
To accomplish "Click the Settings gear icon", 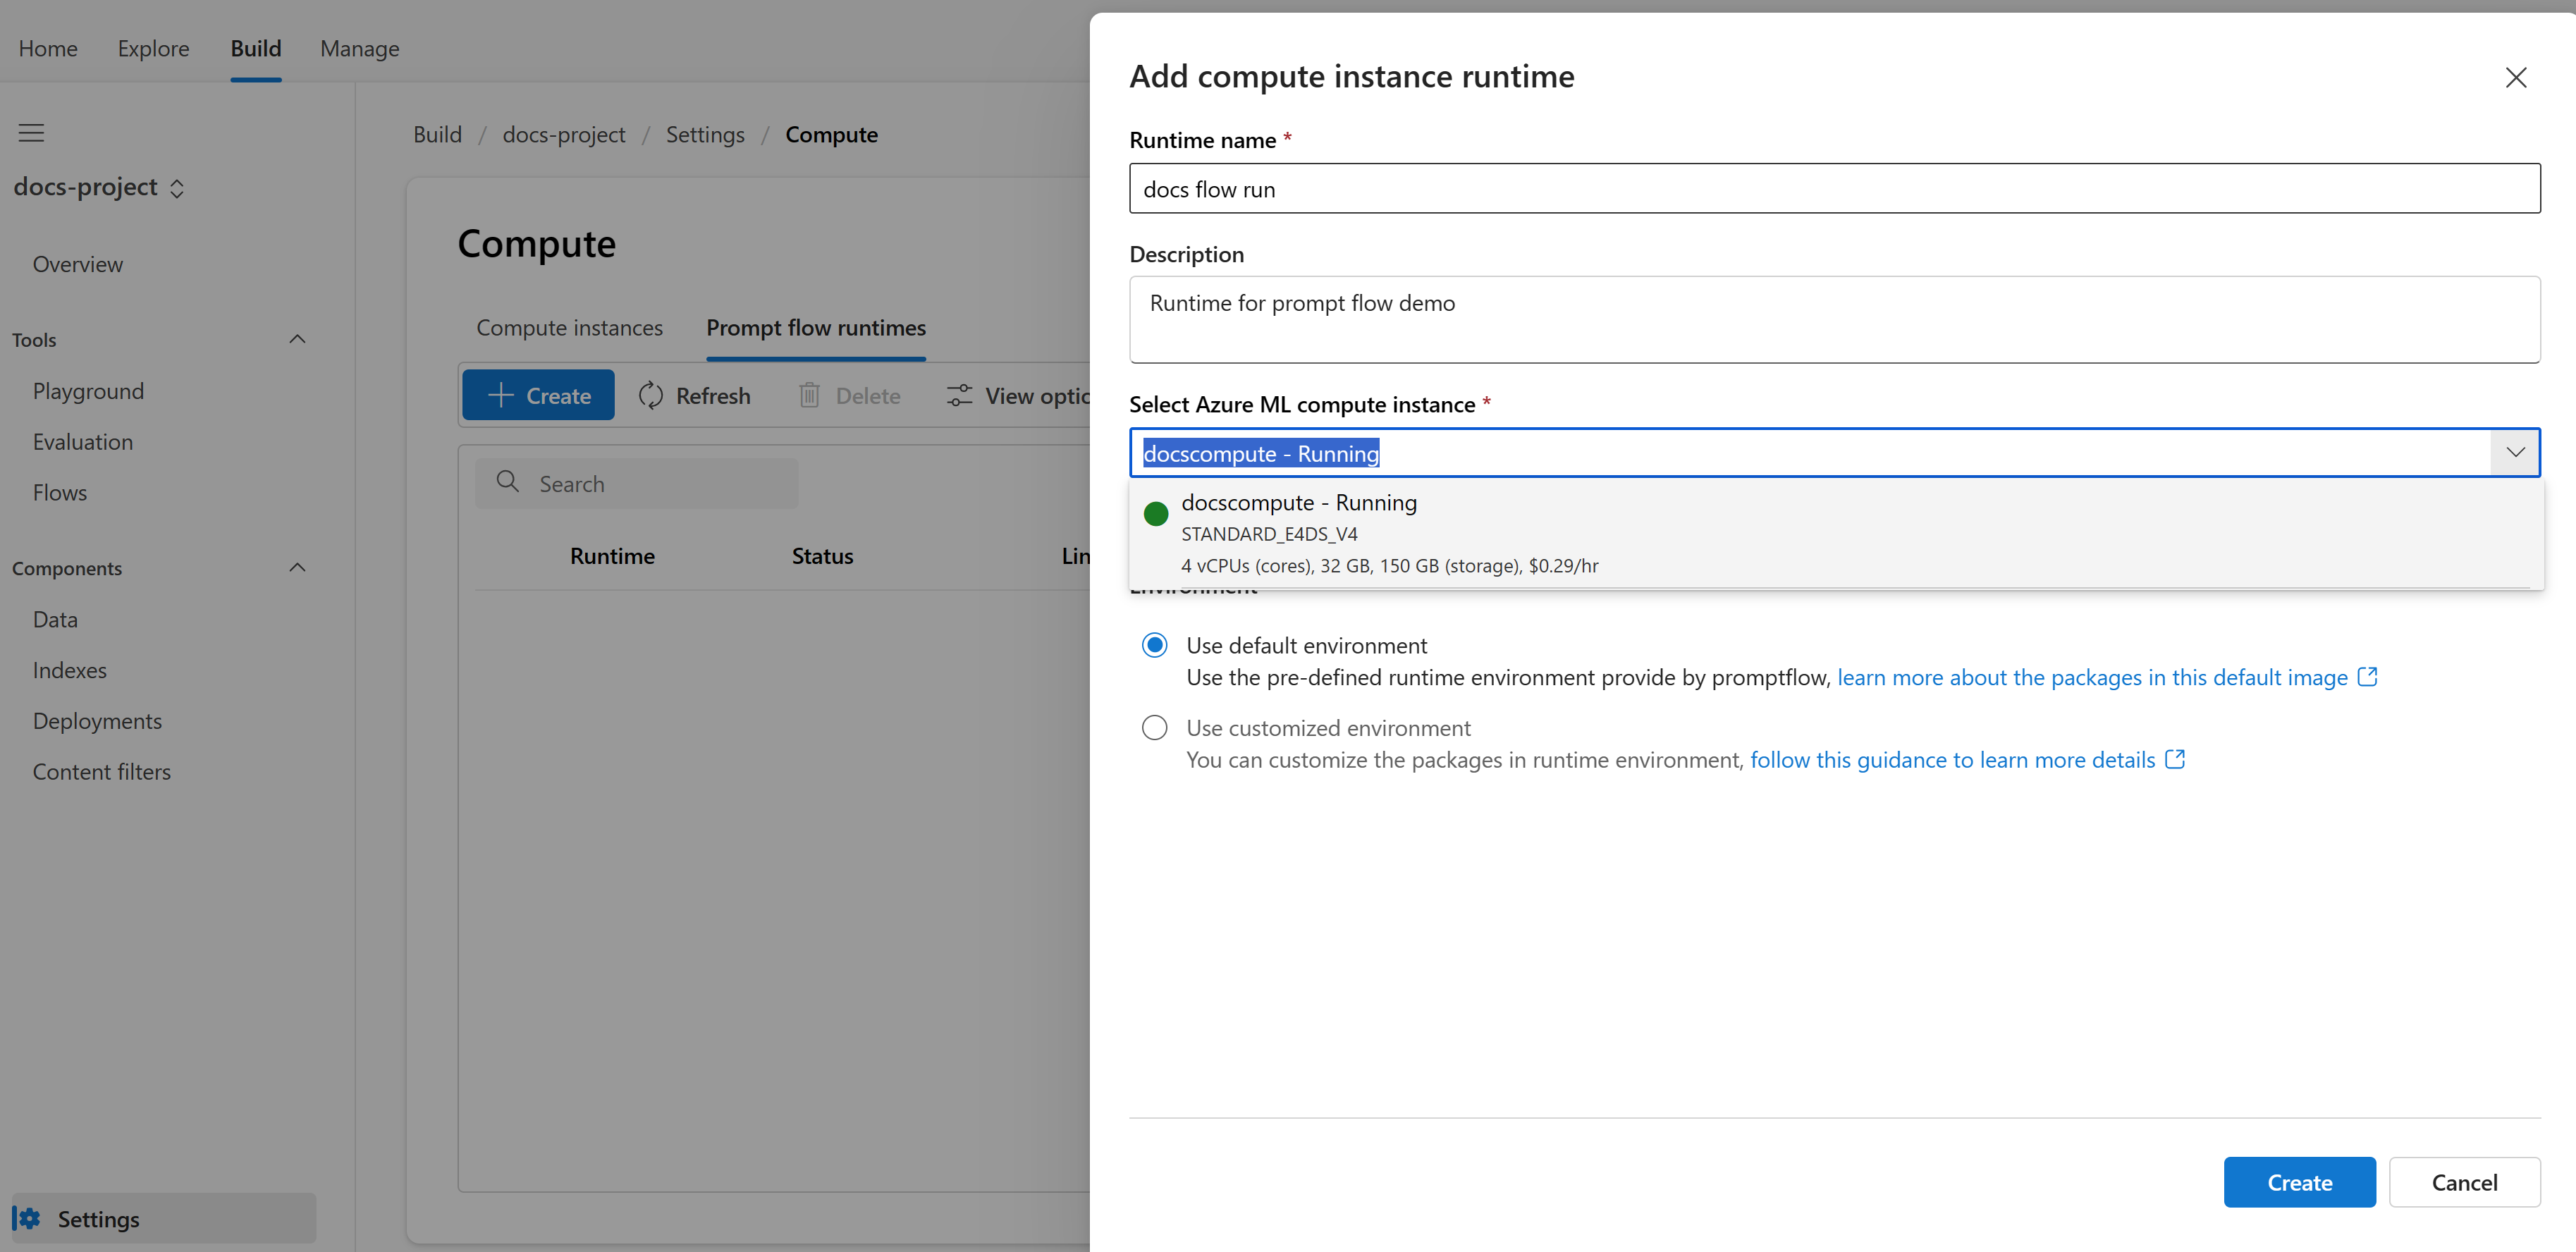I will tap(29, 1218).
